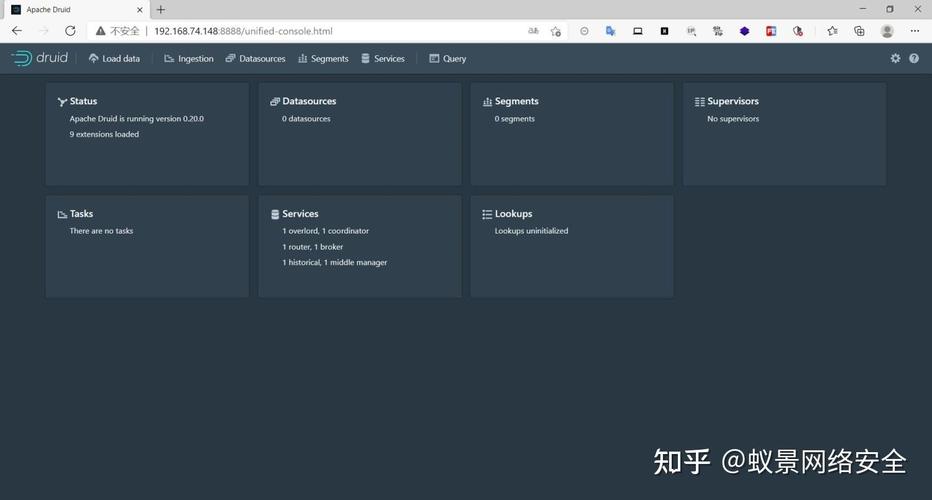The height and width of the screenshot is (500, 932).
Task: Open the help question mark menu
Action: (914, 58)
